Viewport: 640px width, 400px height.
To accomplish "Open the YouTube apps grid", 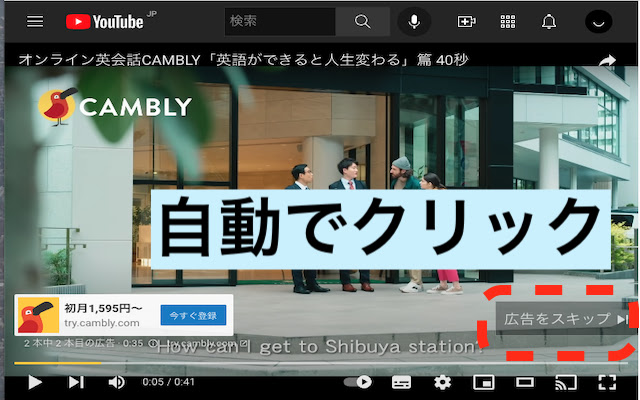I will (508, 21).
